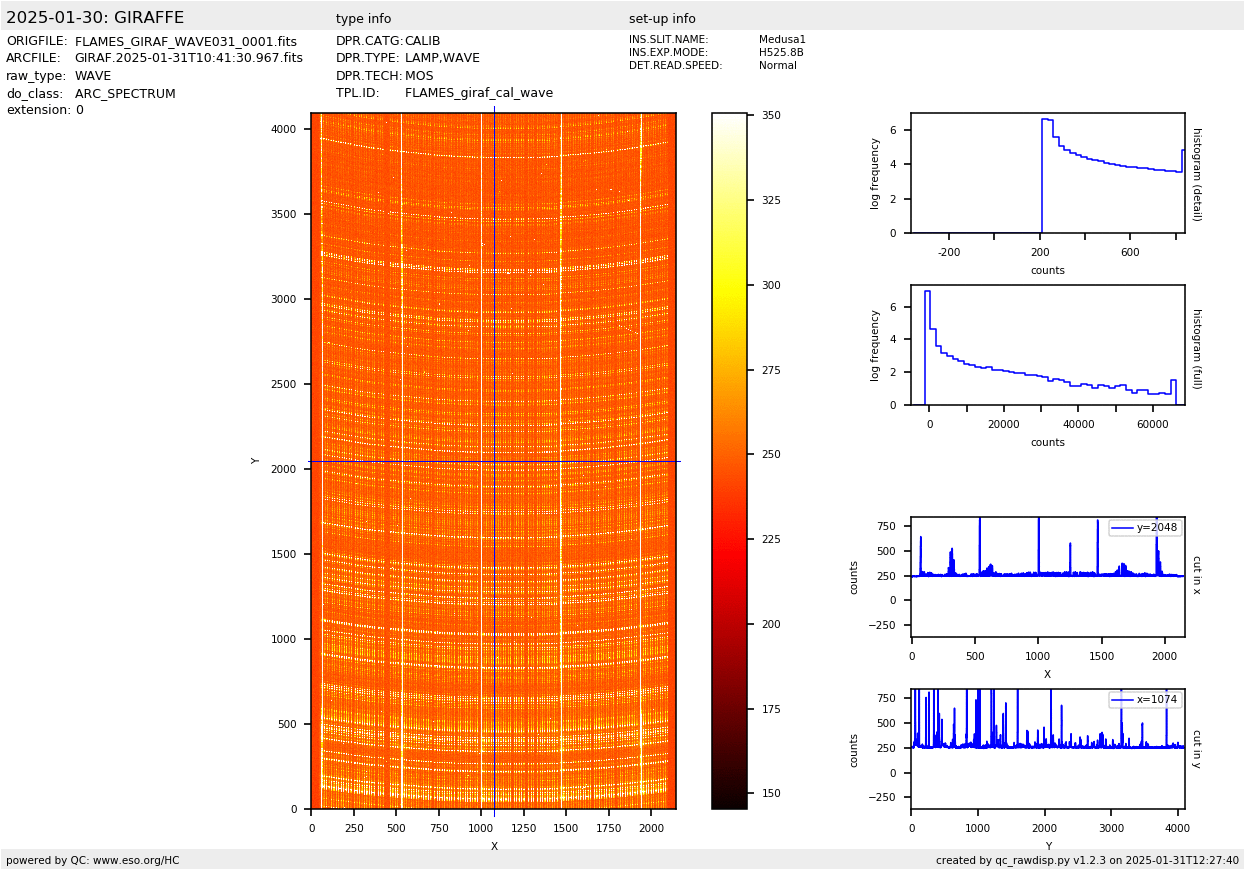Click the y=2048 legend in cut in x plot
Viewport: 1245px width, 870px height.
1145,528
